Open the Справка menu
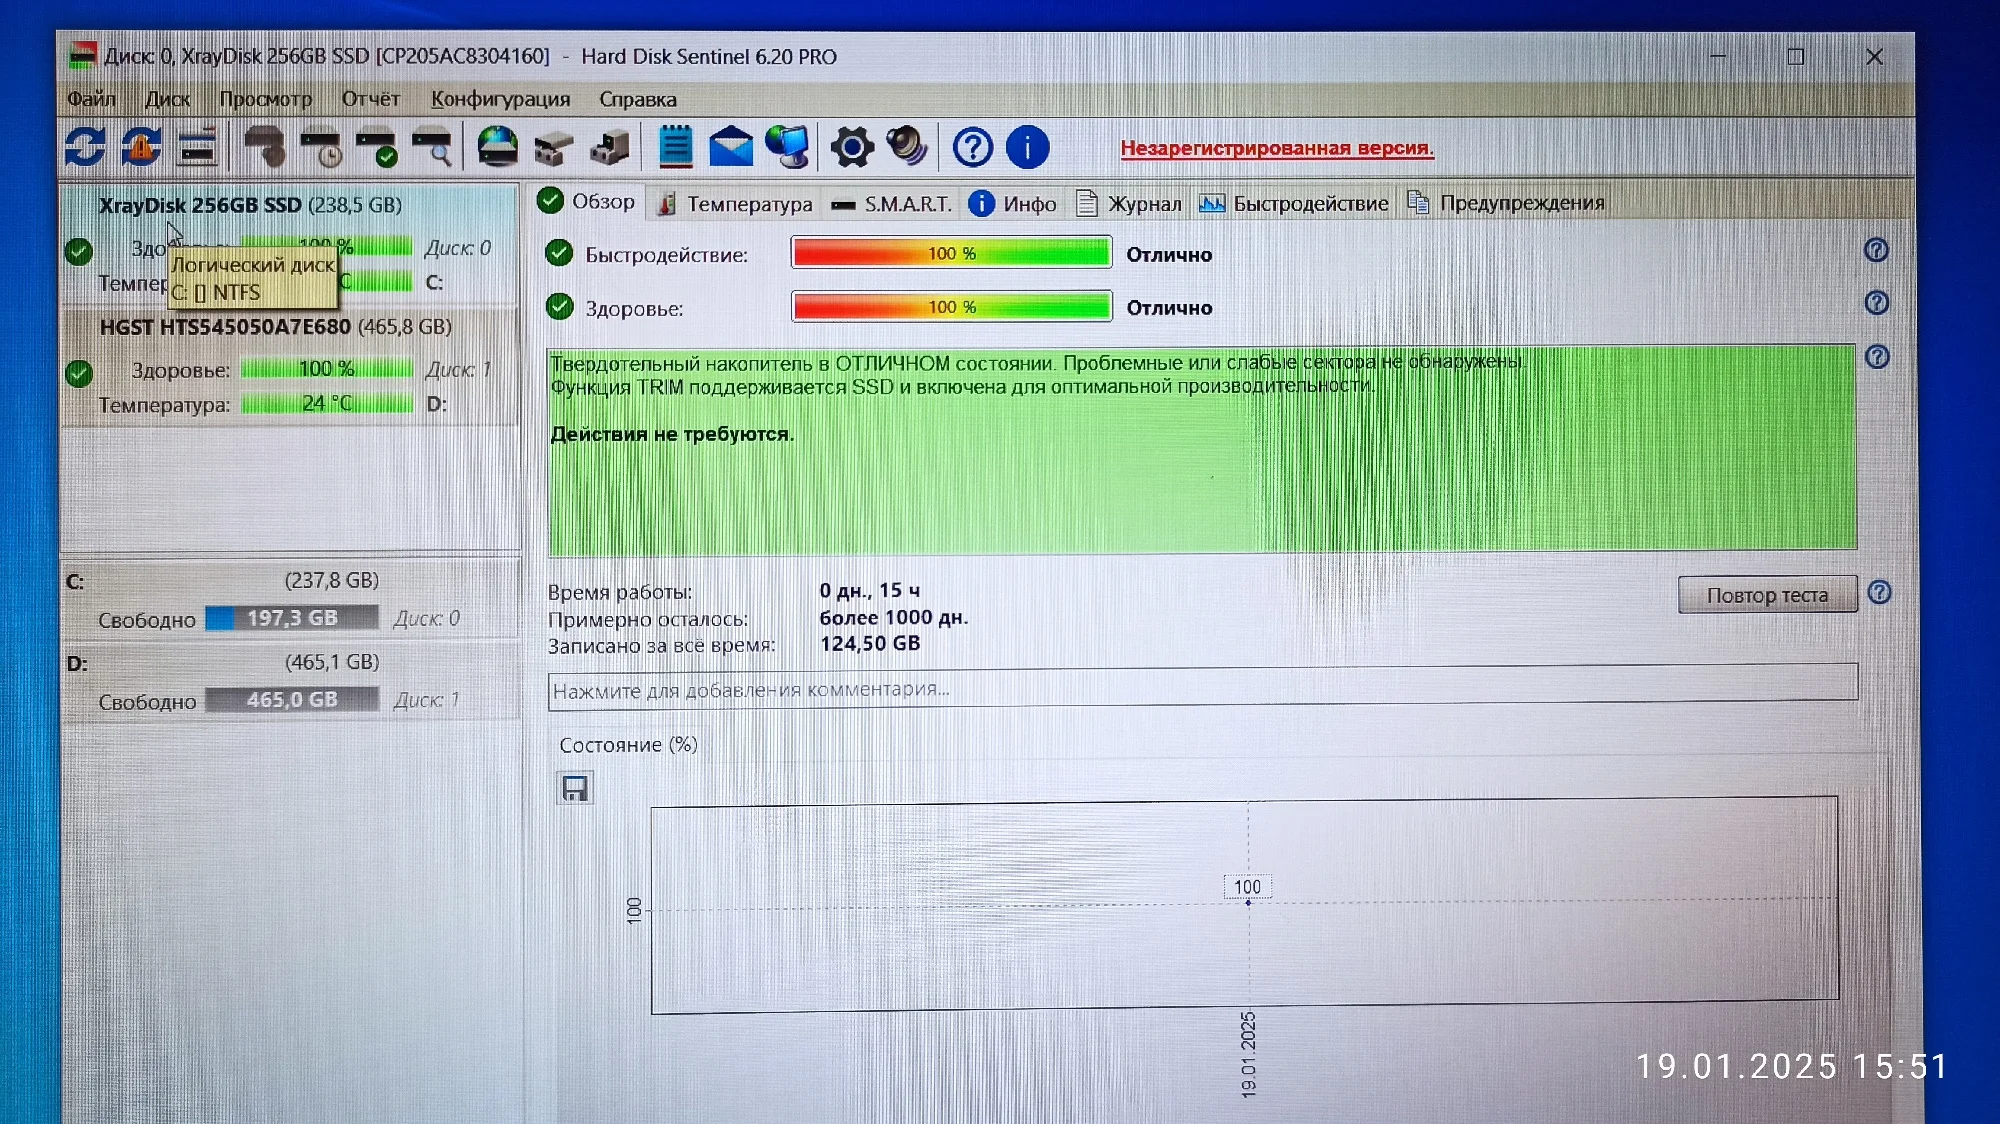The width and height of the screenshot is (2000, 1124). 637,100
